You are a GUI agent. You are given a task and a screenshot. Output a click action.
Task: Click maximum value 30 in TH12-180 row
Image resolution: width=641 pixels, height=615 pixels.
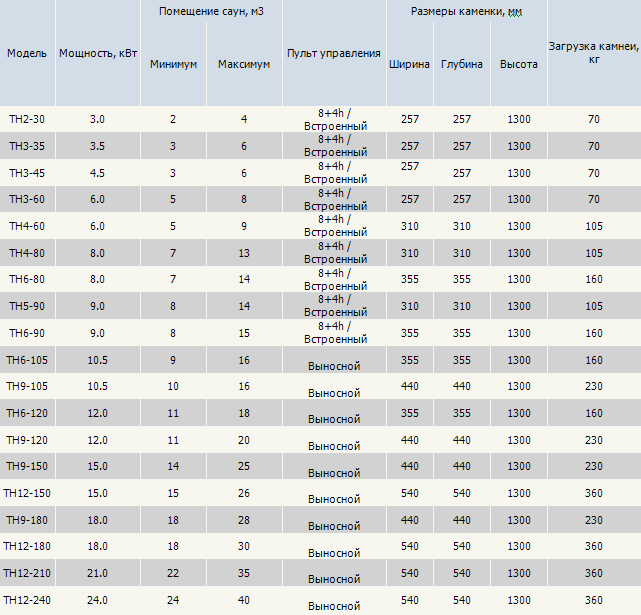point(244,546)
